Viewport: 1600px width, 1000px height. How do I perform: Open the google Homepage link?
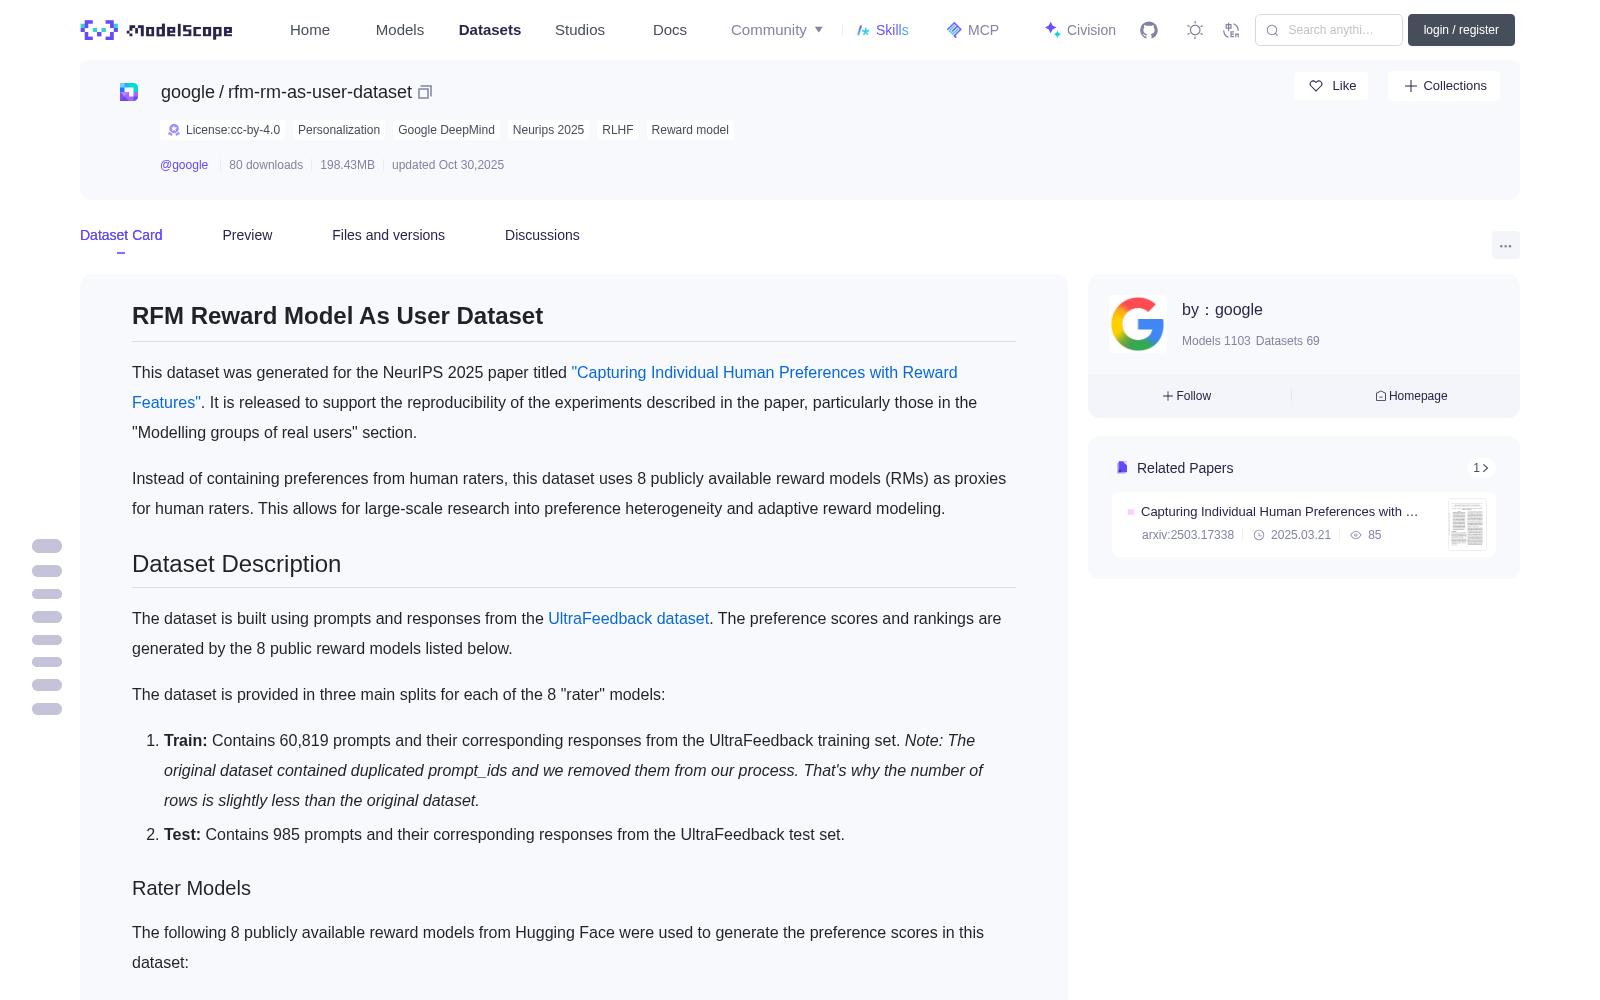[x=1411, y=396]
